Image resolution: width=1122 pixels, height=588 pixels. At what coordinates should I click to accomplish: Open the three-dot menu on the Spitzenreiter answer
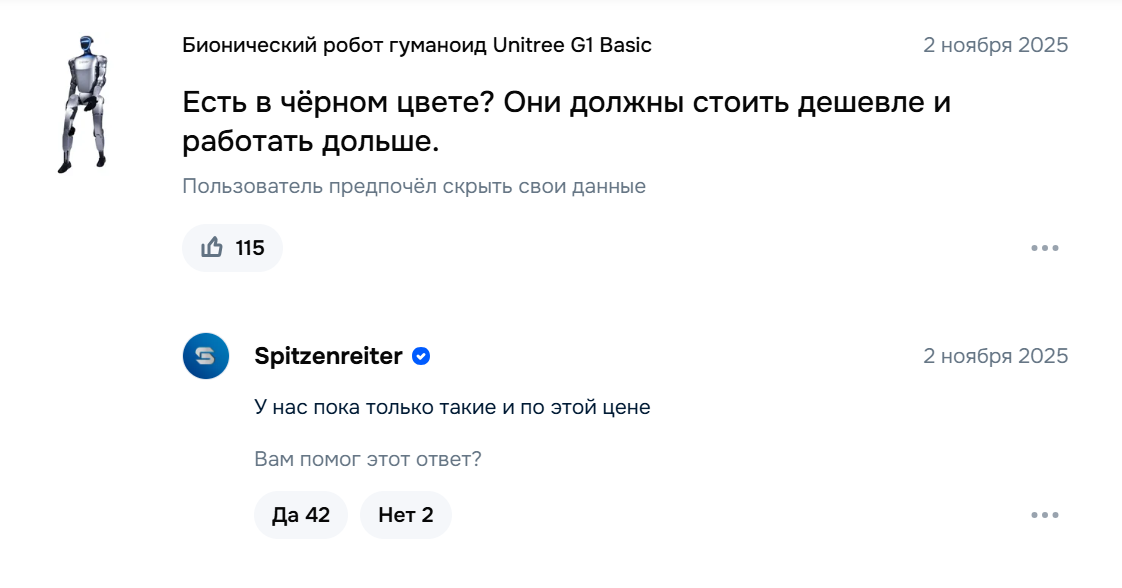pos(1044,515)
